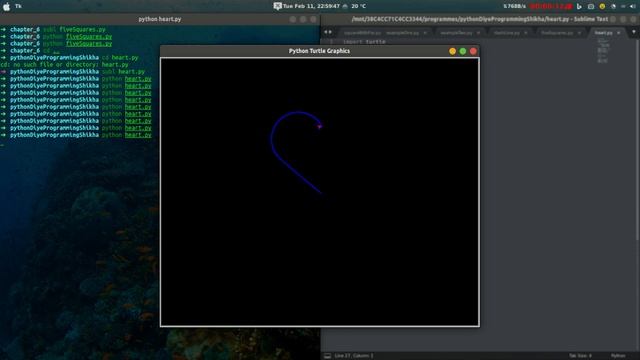Click the panel switcher icon in Sublime status bar
Screen dimensions: 640x360
pos(327,356)
